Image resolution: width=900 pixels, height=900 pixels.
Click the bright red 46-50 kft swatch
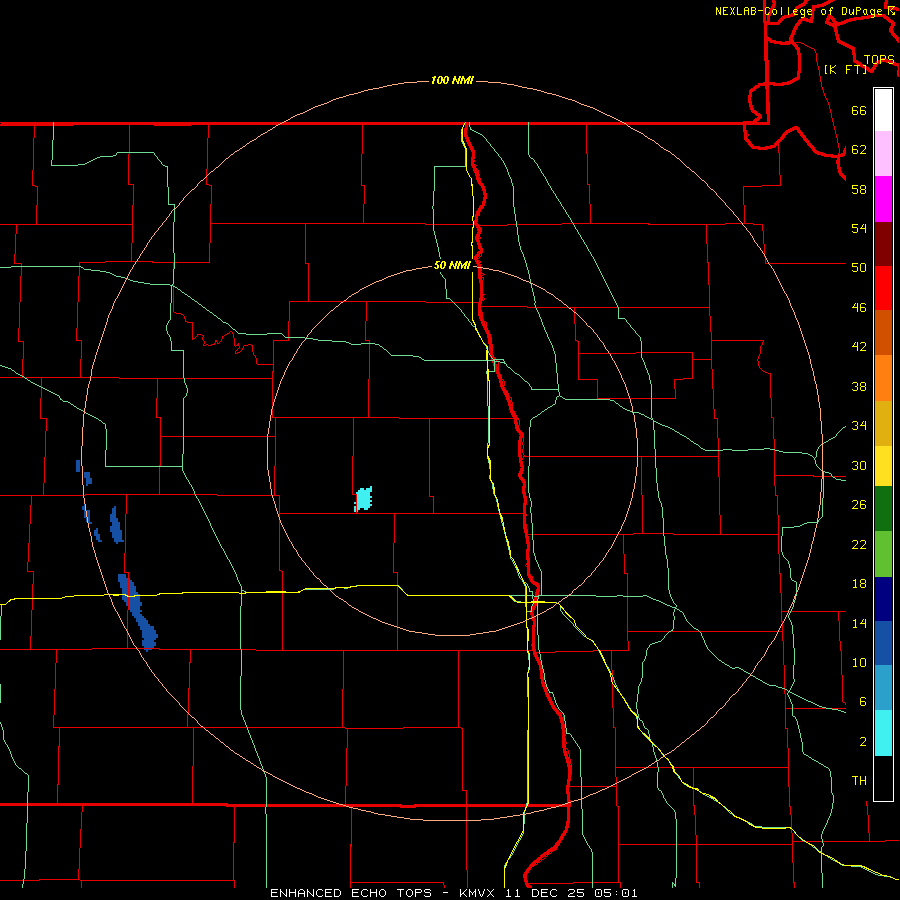883,288
